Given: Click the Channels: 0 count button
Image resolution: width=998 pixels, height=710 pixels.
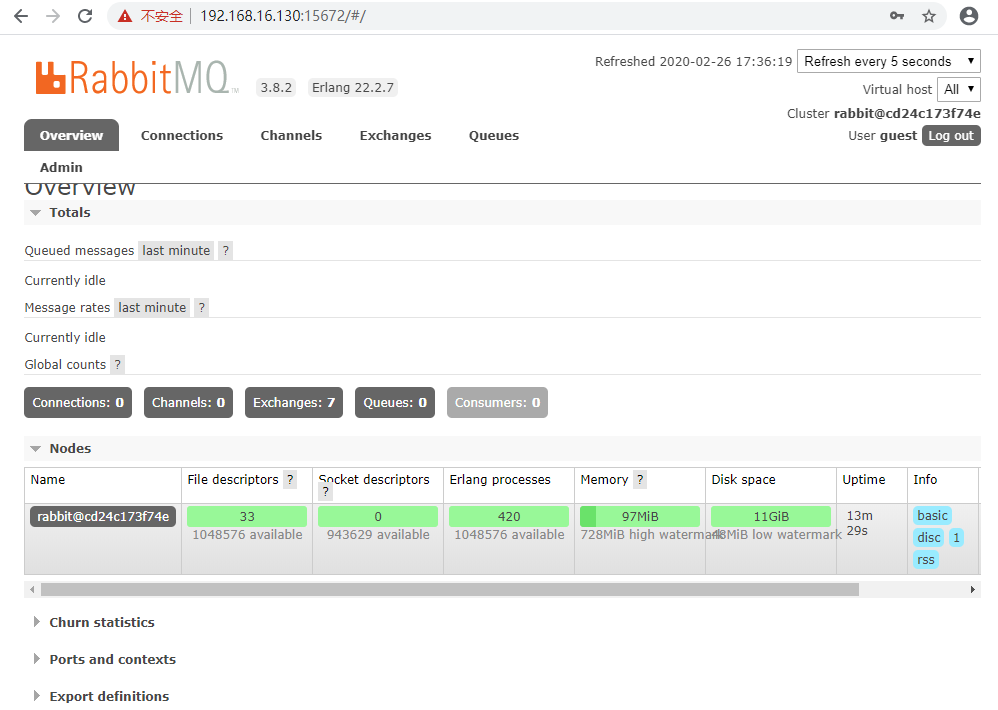Looking at the screenshot, I should 188,403.
